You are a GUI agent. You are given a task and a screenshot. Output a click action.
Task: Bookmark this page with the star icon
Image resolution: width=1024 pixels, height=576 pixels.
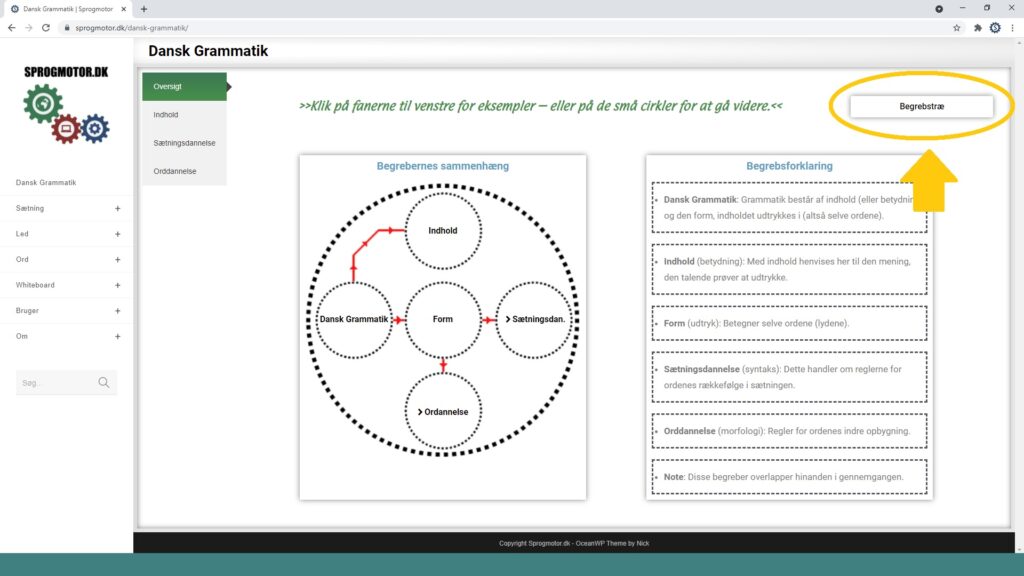[x=957, y=28]
